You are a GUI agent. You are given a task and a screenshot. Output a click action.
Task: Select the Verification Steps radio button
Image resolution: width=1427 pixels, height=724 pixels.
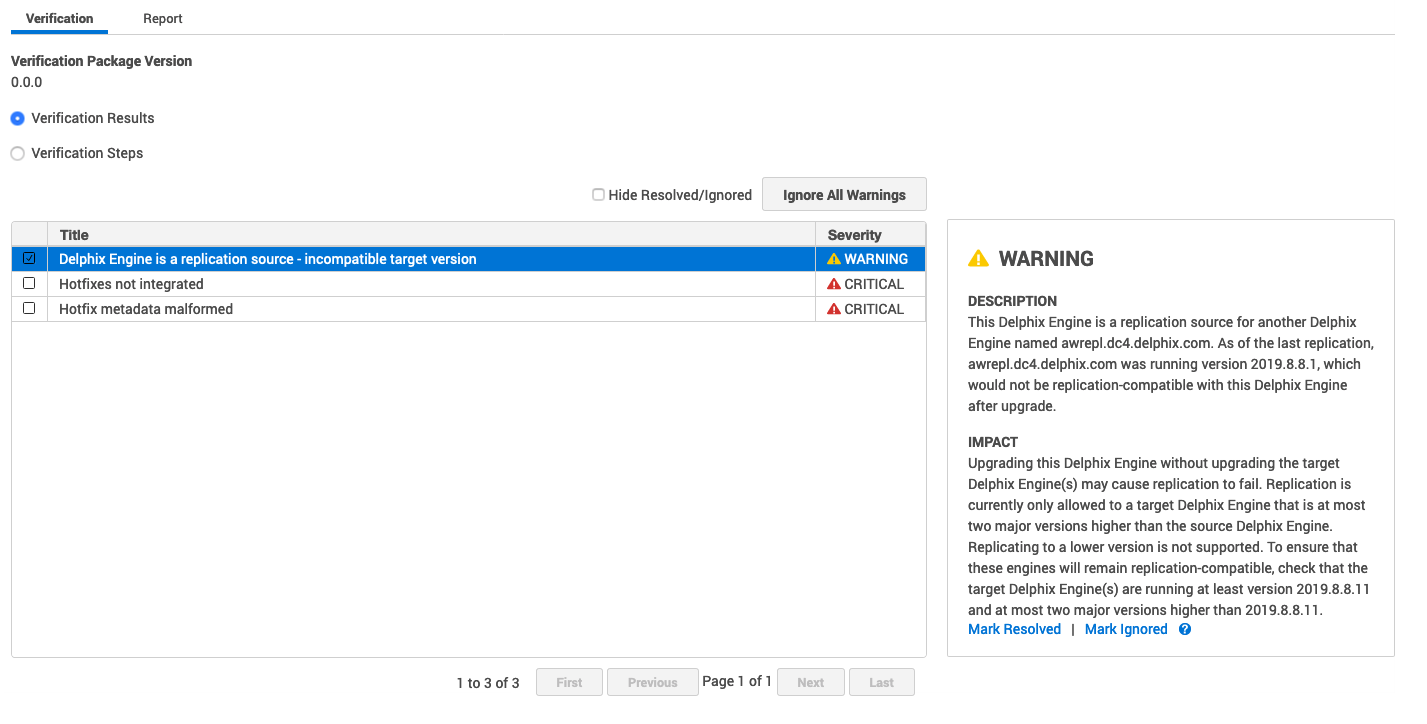(x=18, y=153)
